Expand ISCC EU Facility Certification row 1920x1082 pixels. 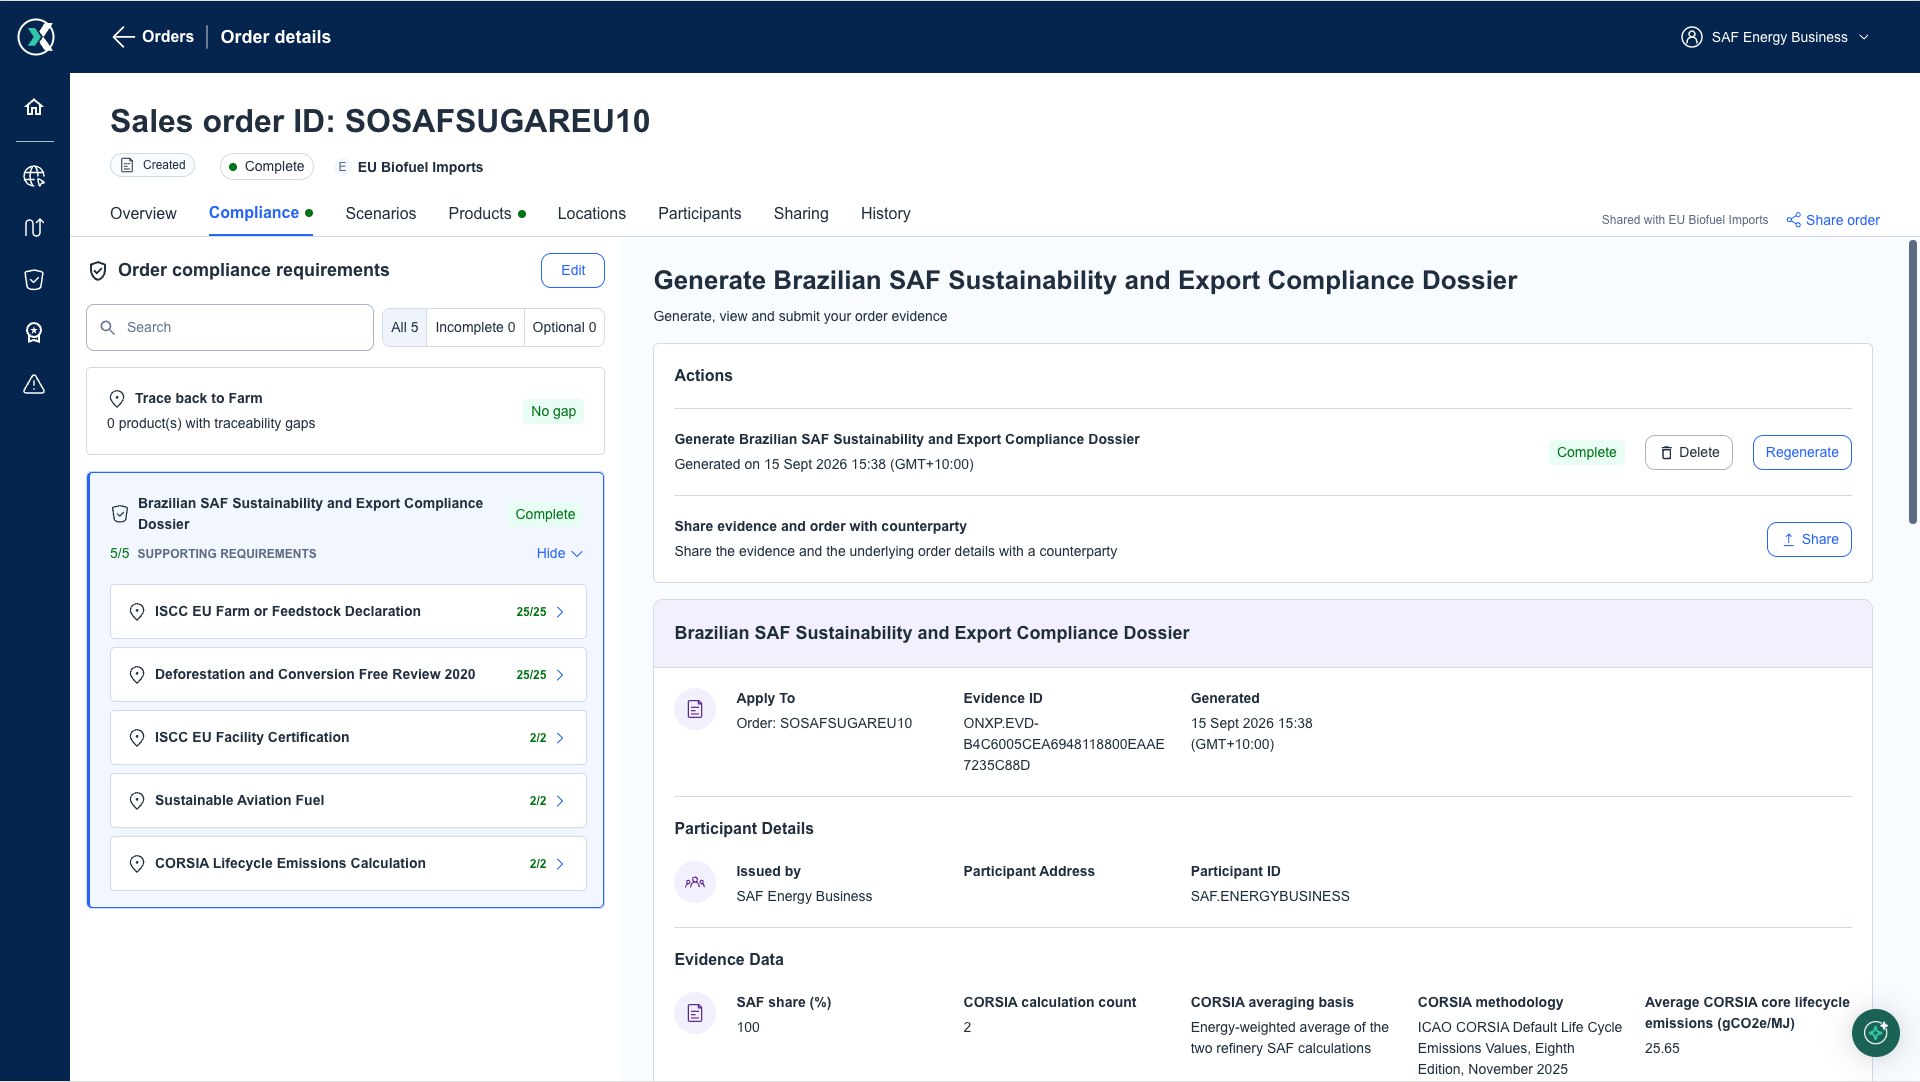tap(348, 737)
